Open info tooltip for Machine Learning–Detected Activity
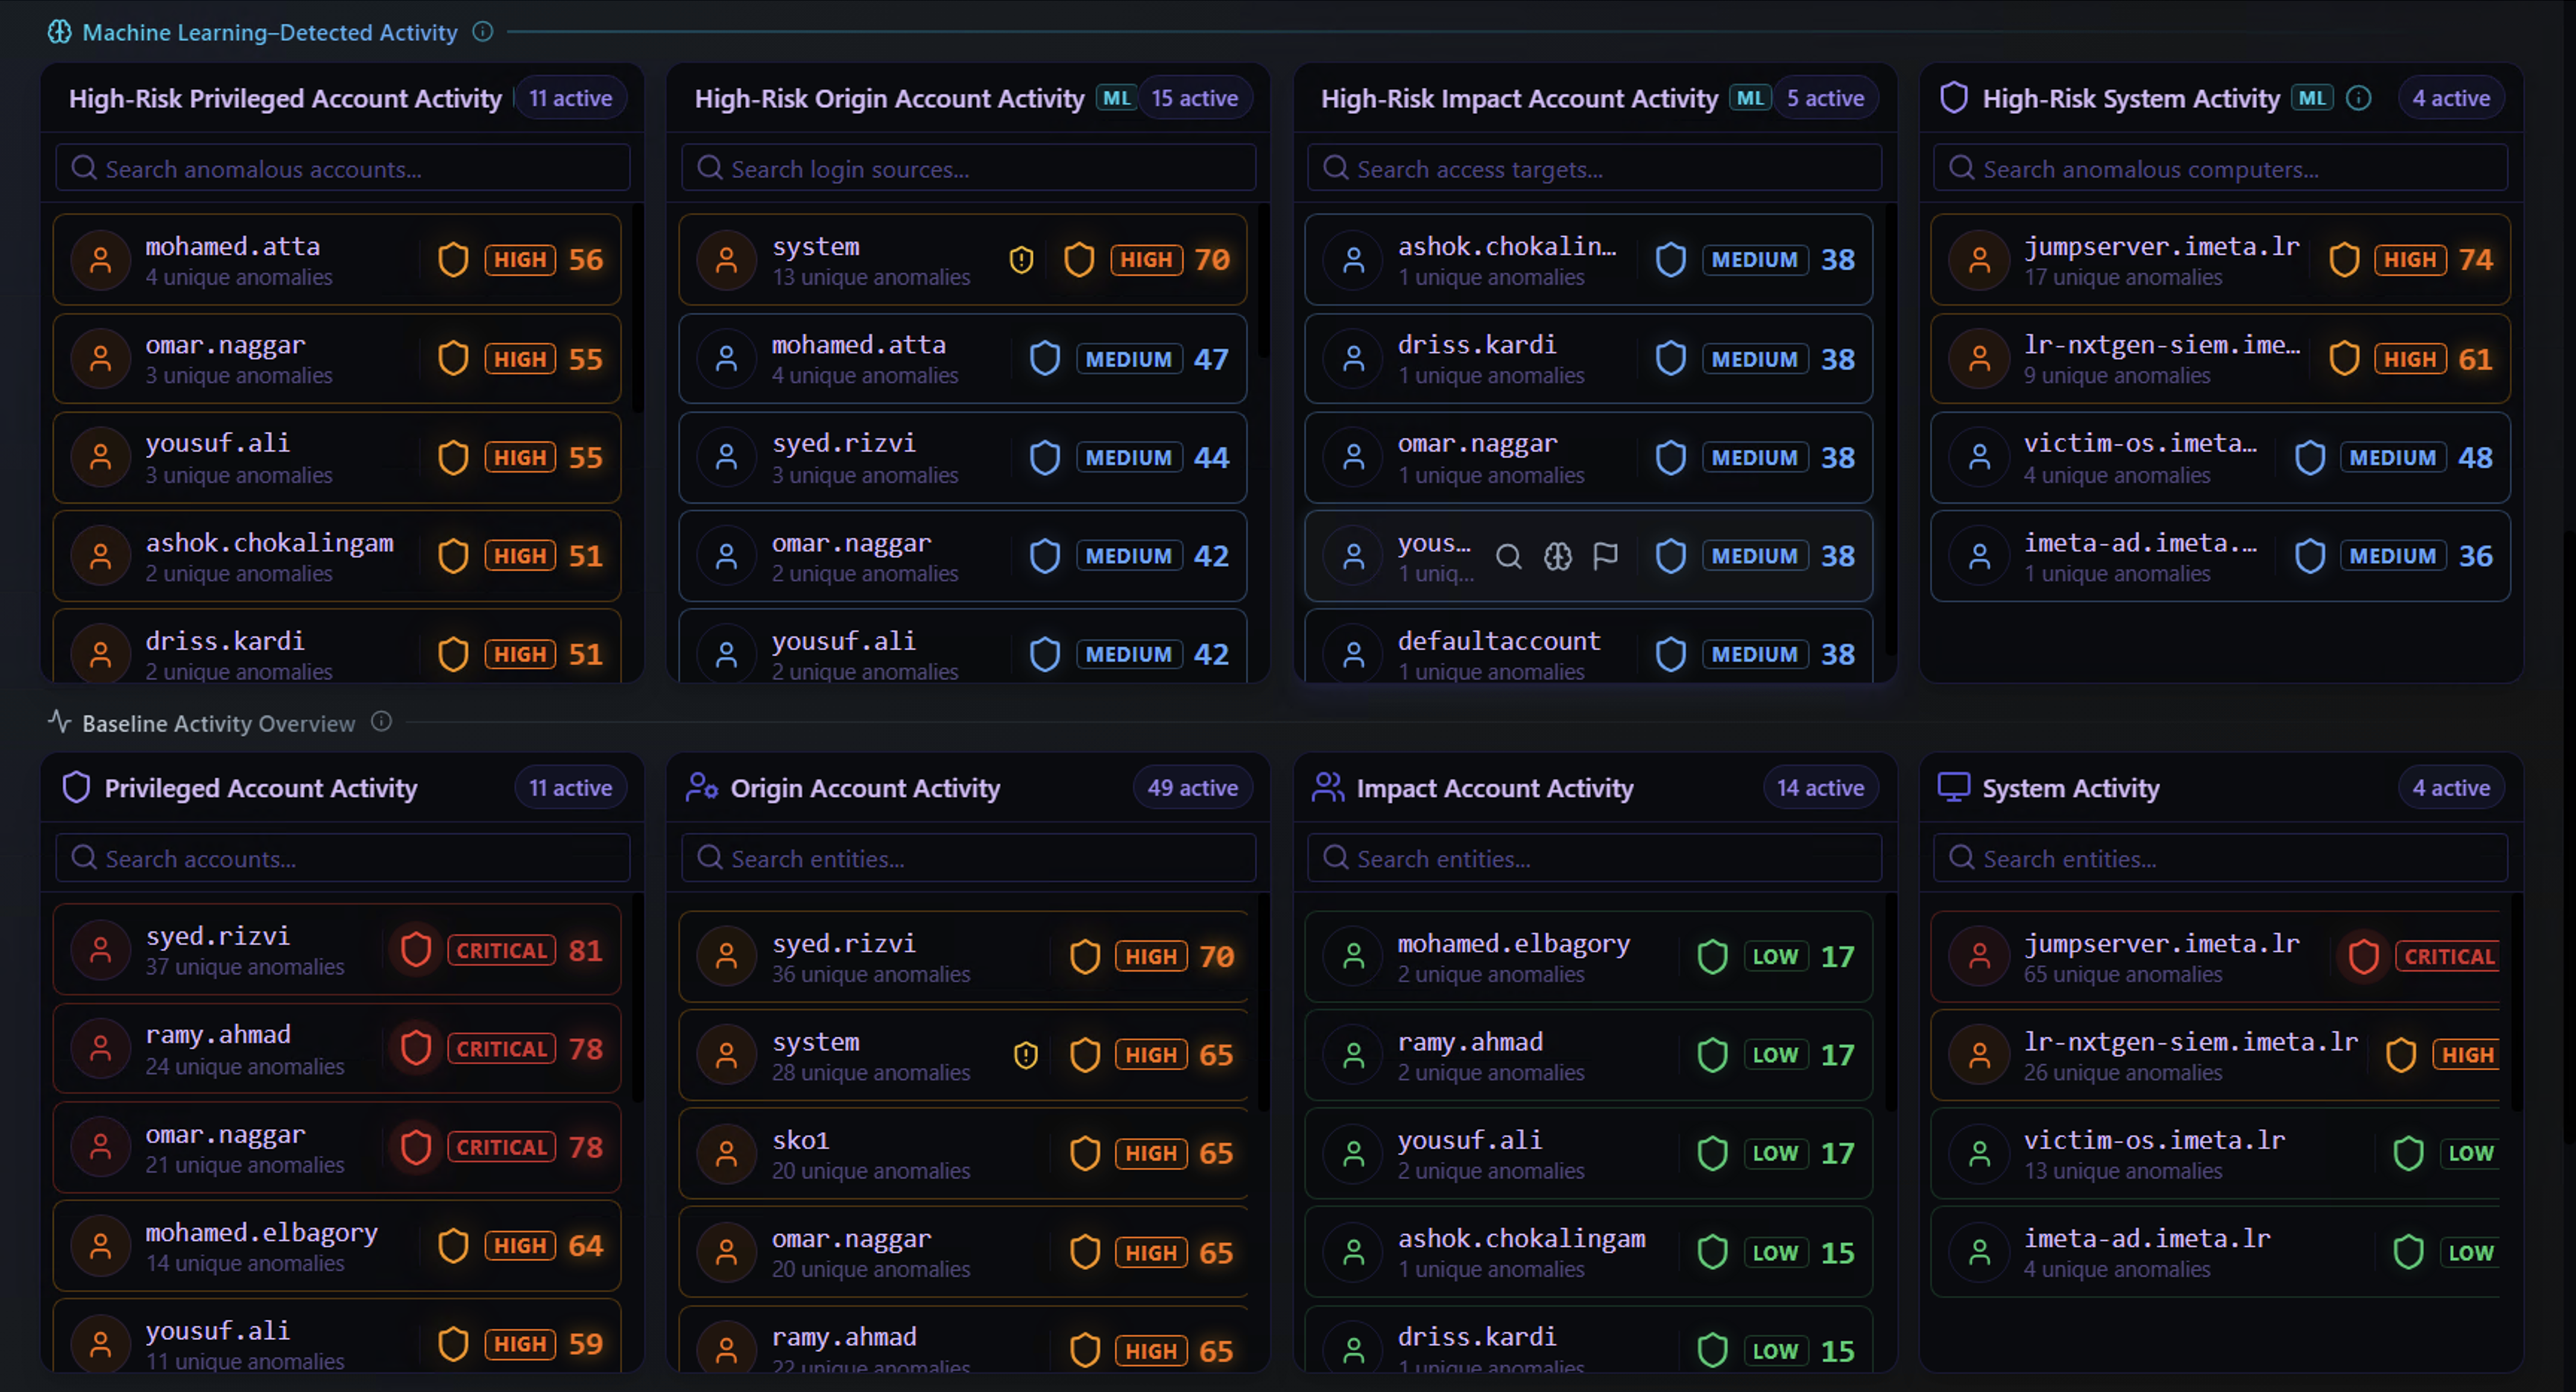Image resolution: width=2576 pixels, height=1392 pixels. pyautogui.click(x=483, y=32)
